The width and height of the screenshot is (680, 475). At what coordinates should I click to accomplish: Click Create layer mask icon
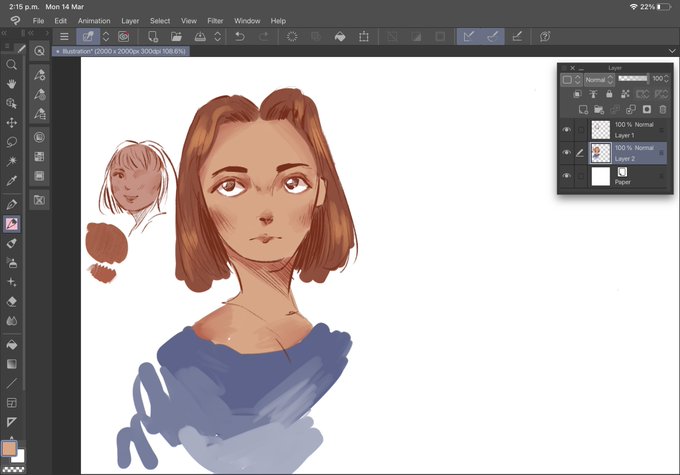647,110
